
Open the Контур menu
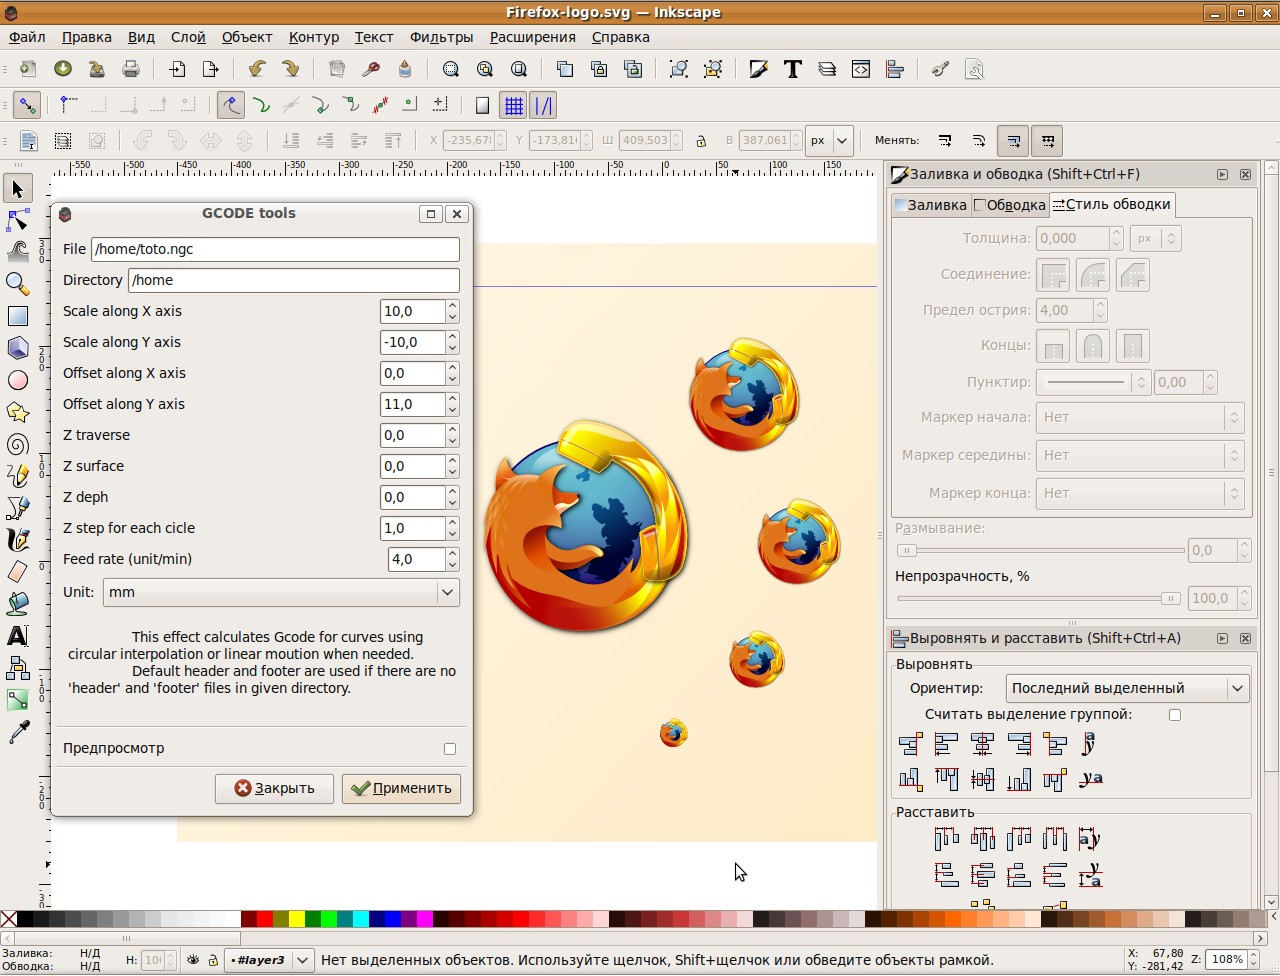click(x=314, y=37)
